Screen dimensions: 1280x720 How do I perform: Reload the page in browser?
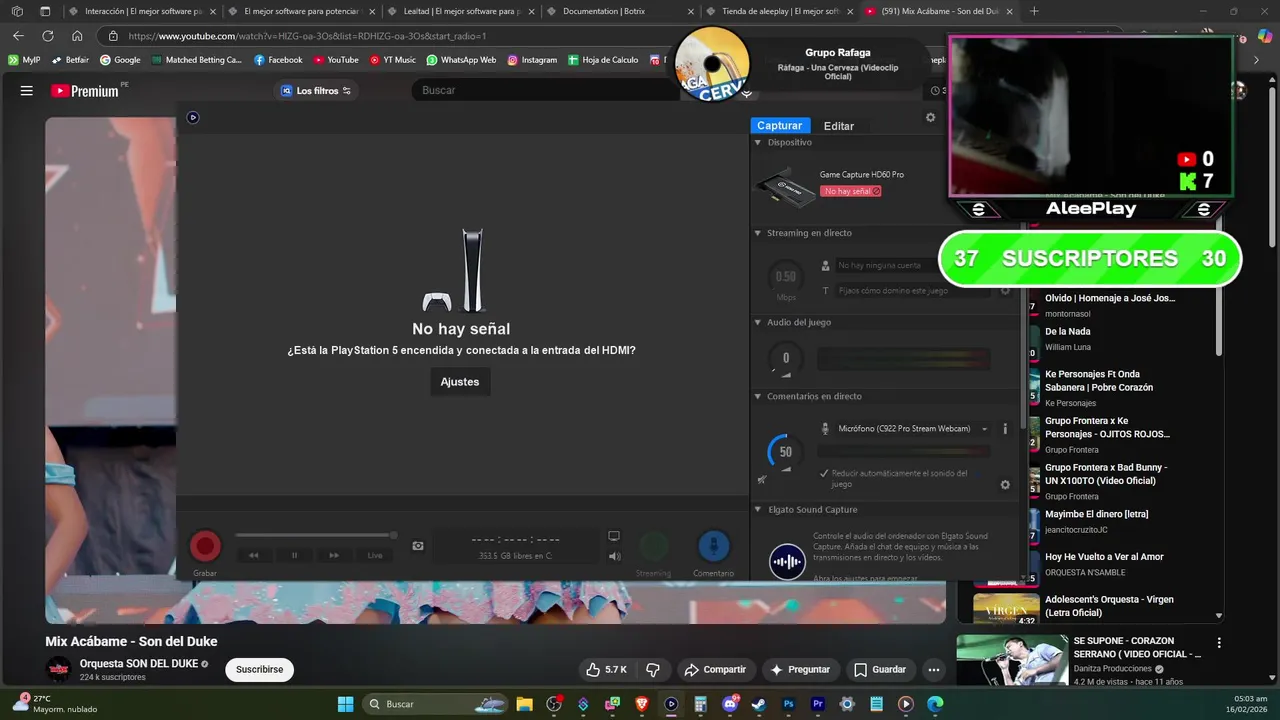pos(47,36)
